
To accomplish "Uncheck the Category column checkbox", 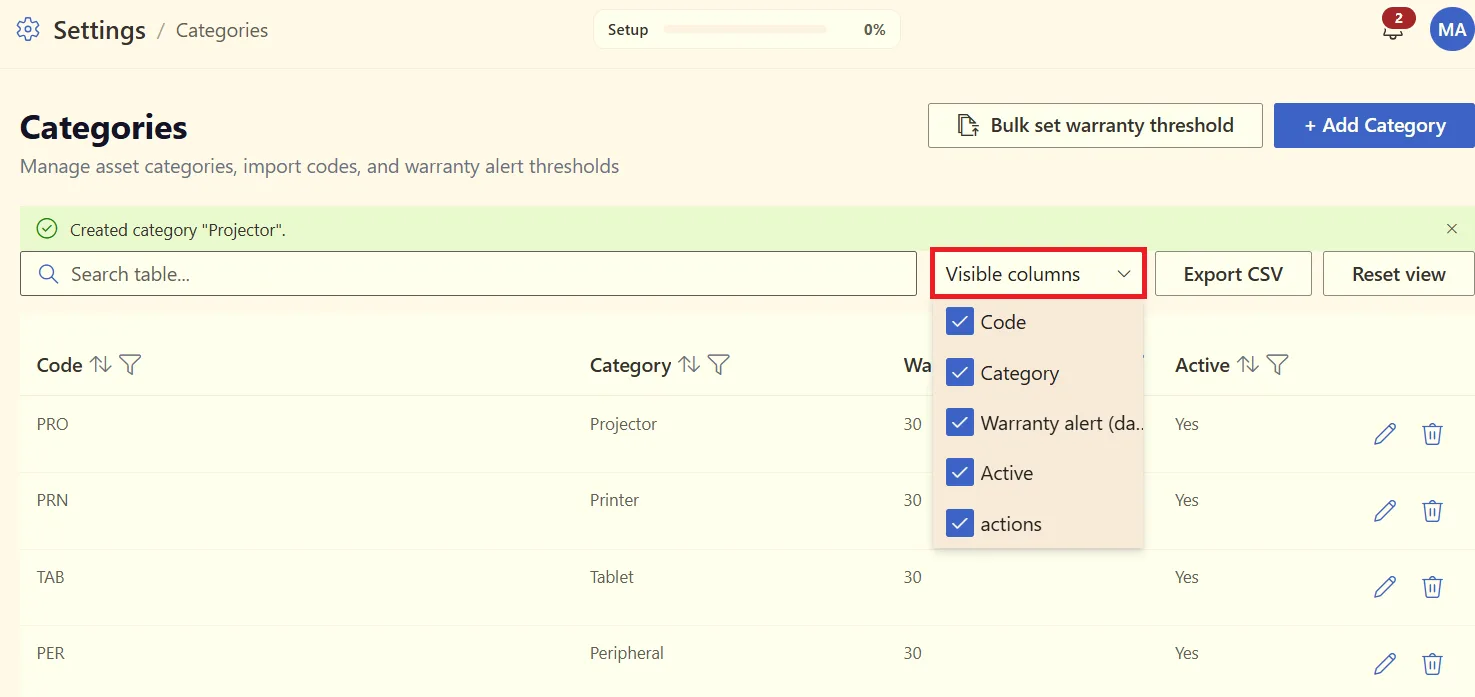I will coord(960,373).
